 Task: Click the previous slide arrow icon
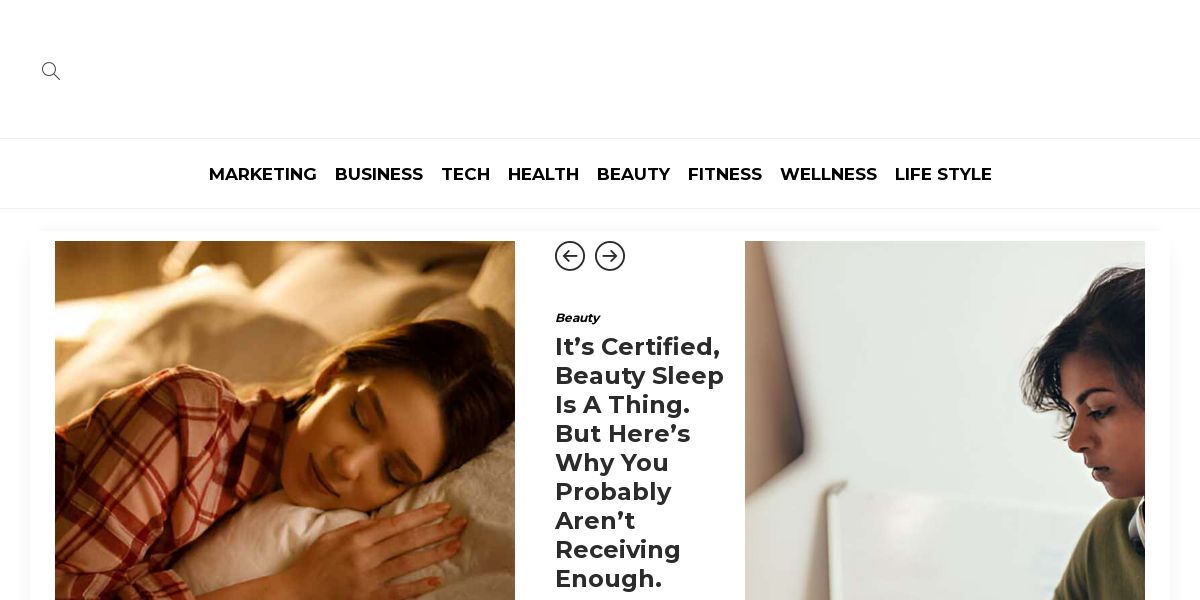tap(570, 256)
